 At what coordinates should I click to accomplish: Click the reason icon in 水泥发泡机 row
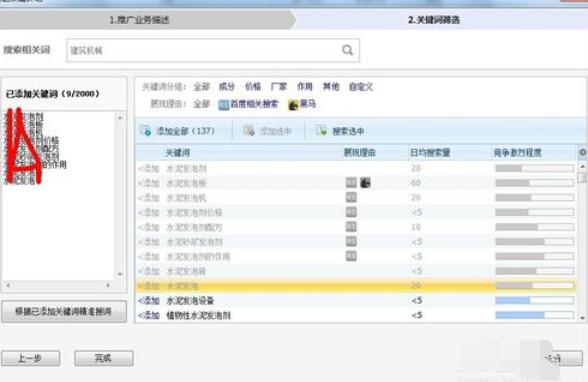click(351, 197)
